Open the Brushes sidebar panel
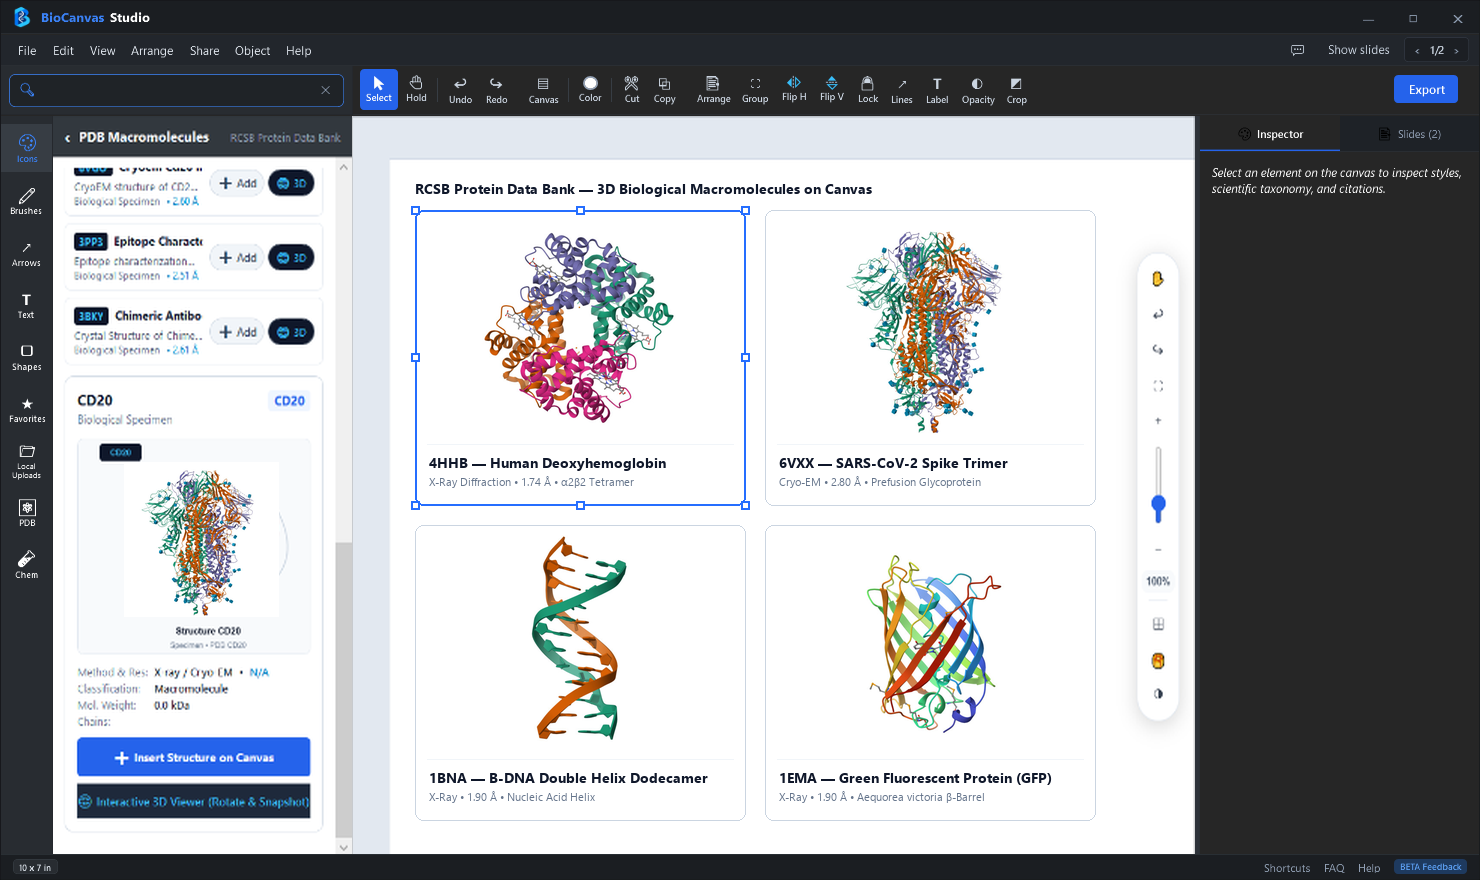The width and height of the screenshot is (1480, 880). tap(27, 201)
